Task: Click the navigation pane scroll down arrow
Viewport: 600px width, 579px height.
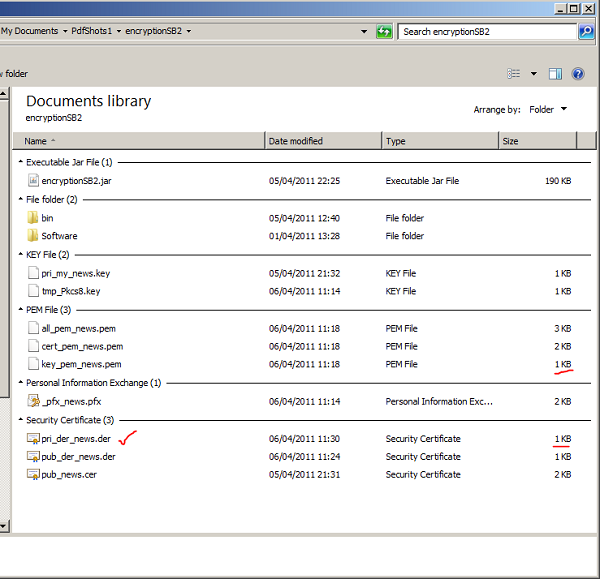Action: (x=4, y=526)
